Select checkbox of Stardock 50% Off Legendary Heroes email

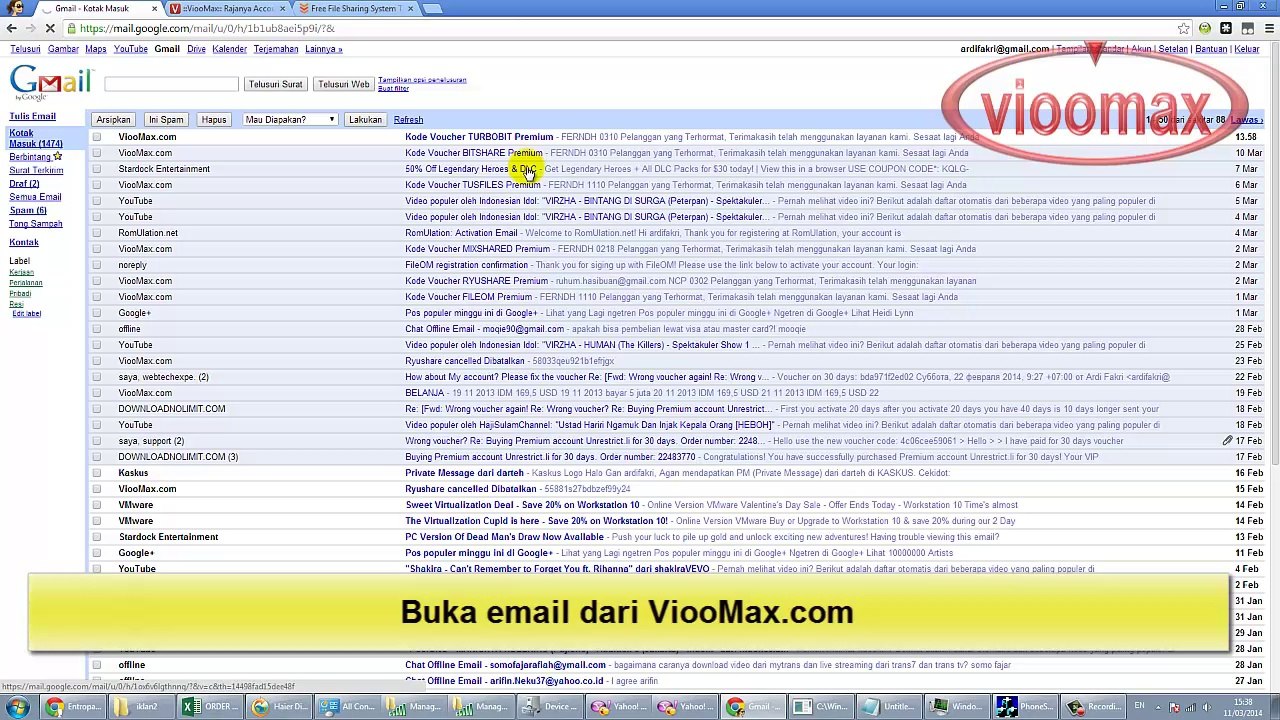tap(97, 169)
